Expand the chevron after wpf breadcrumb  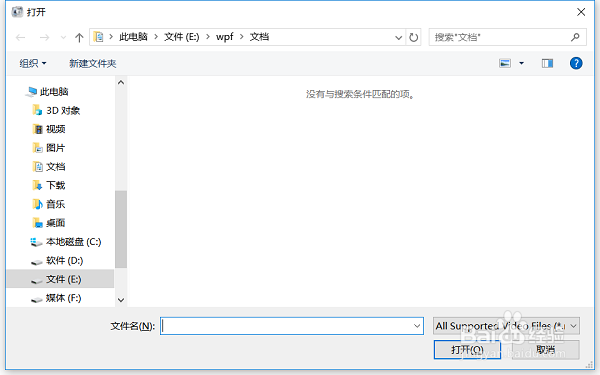tap(242, 37)
